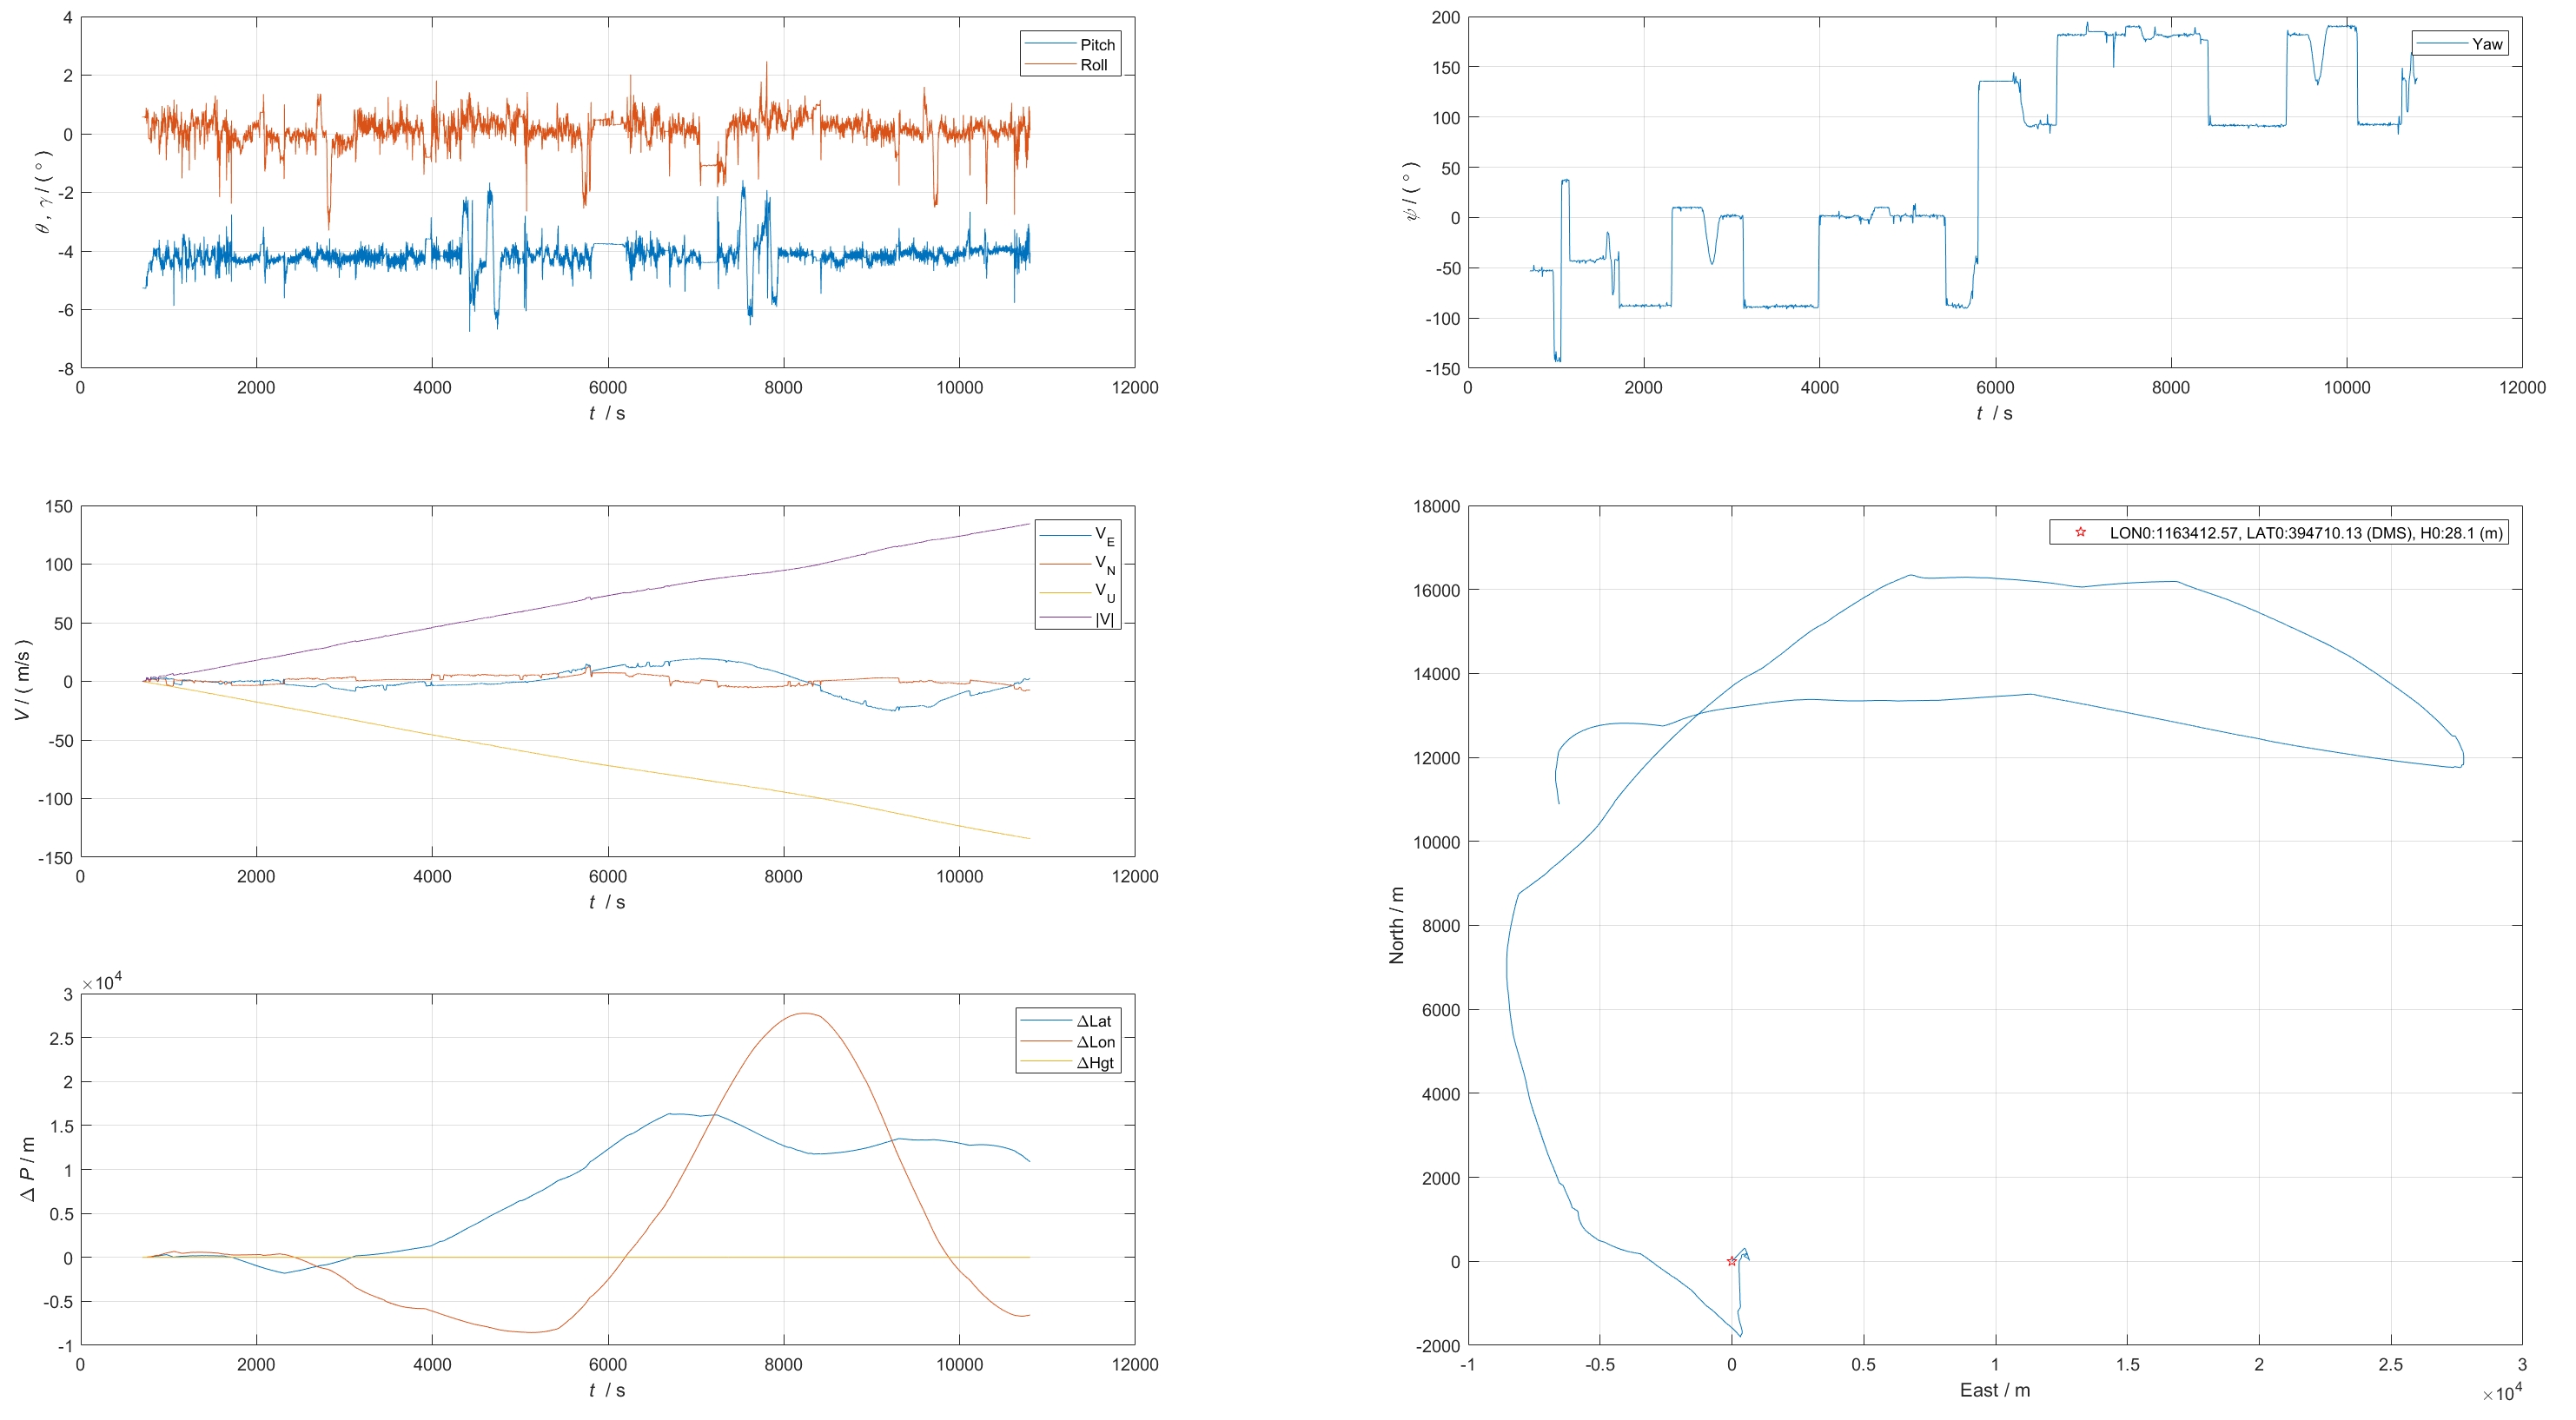Select the V_U legend entry
Viewport: 2576px width, 1420px height.
[x=1077, y=592]
